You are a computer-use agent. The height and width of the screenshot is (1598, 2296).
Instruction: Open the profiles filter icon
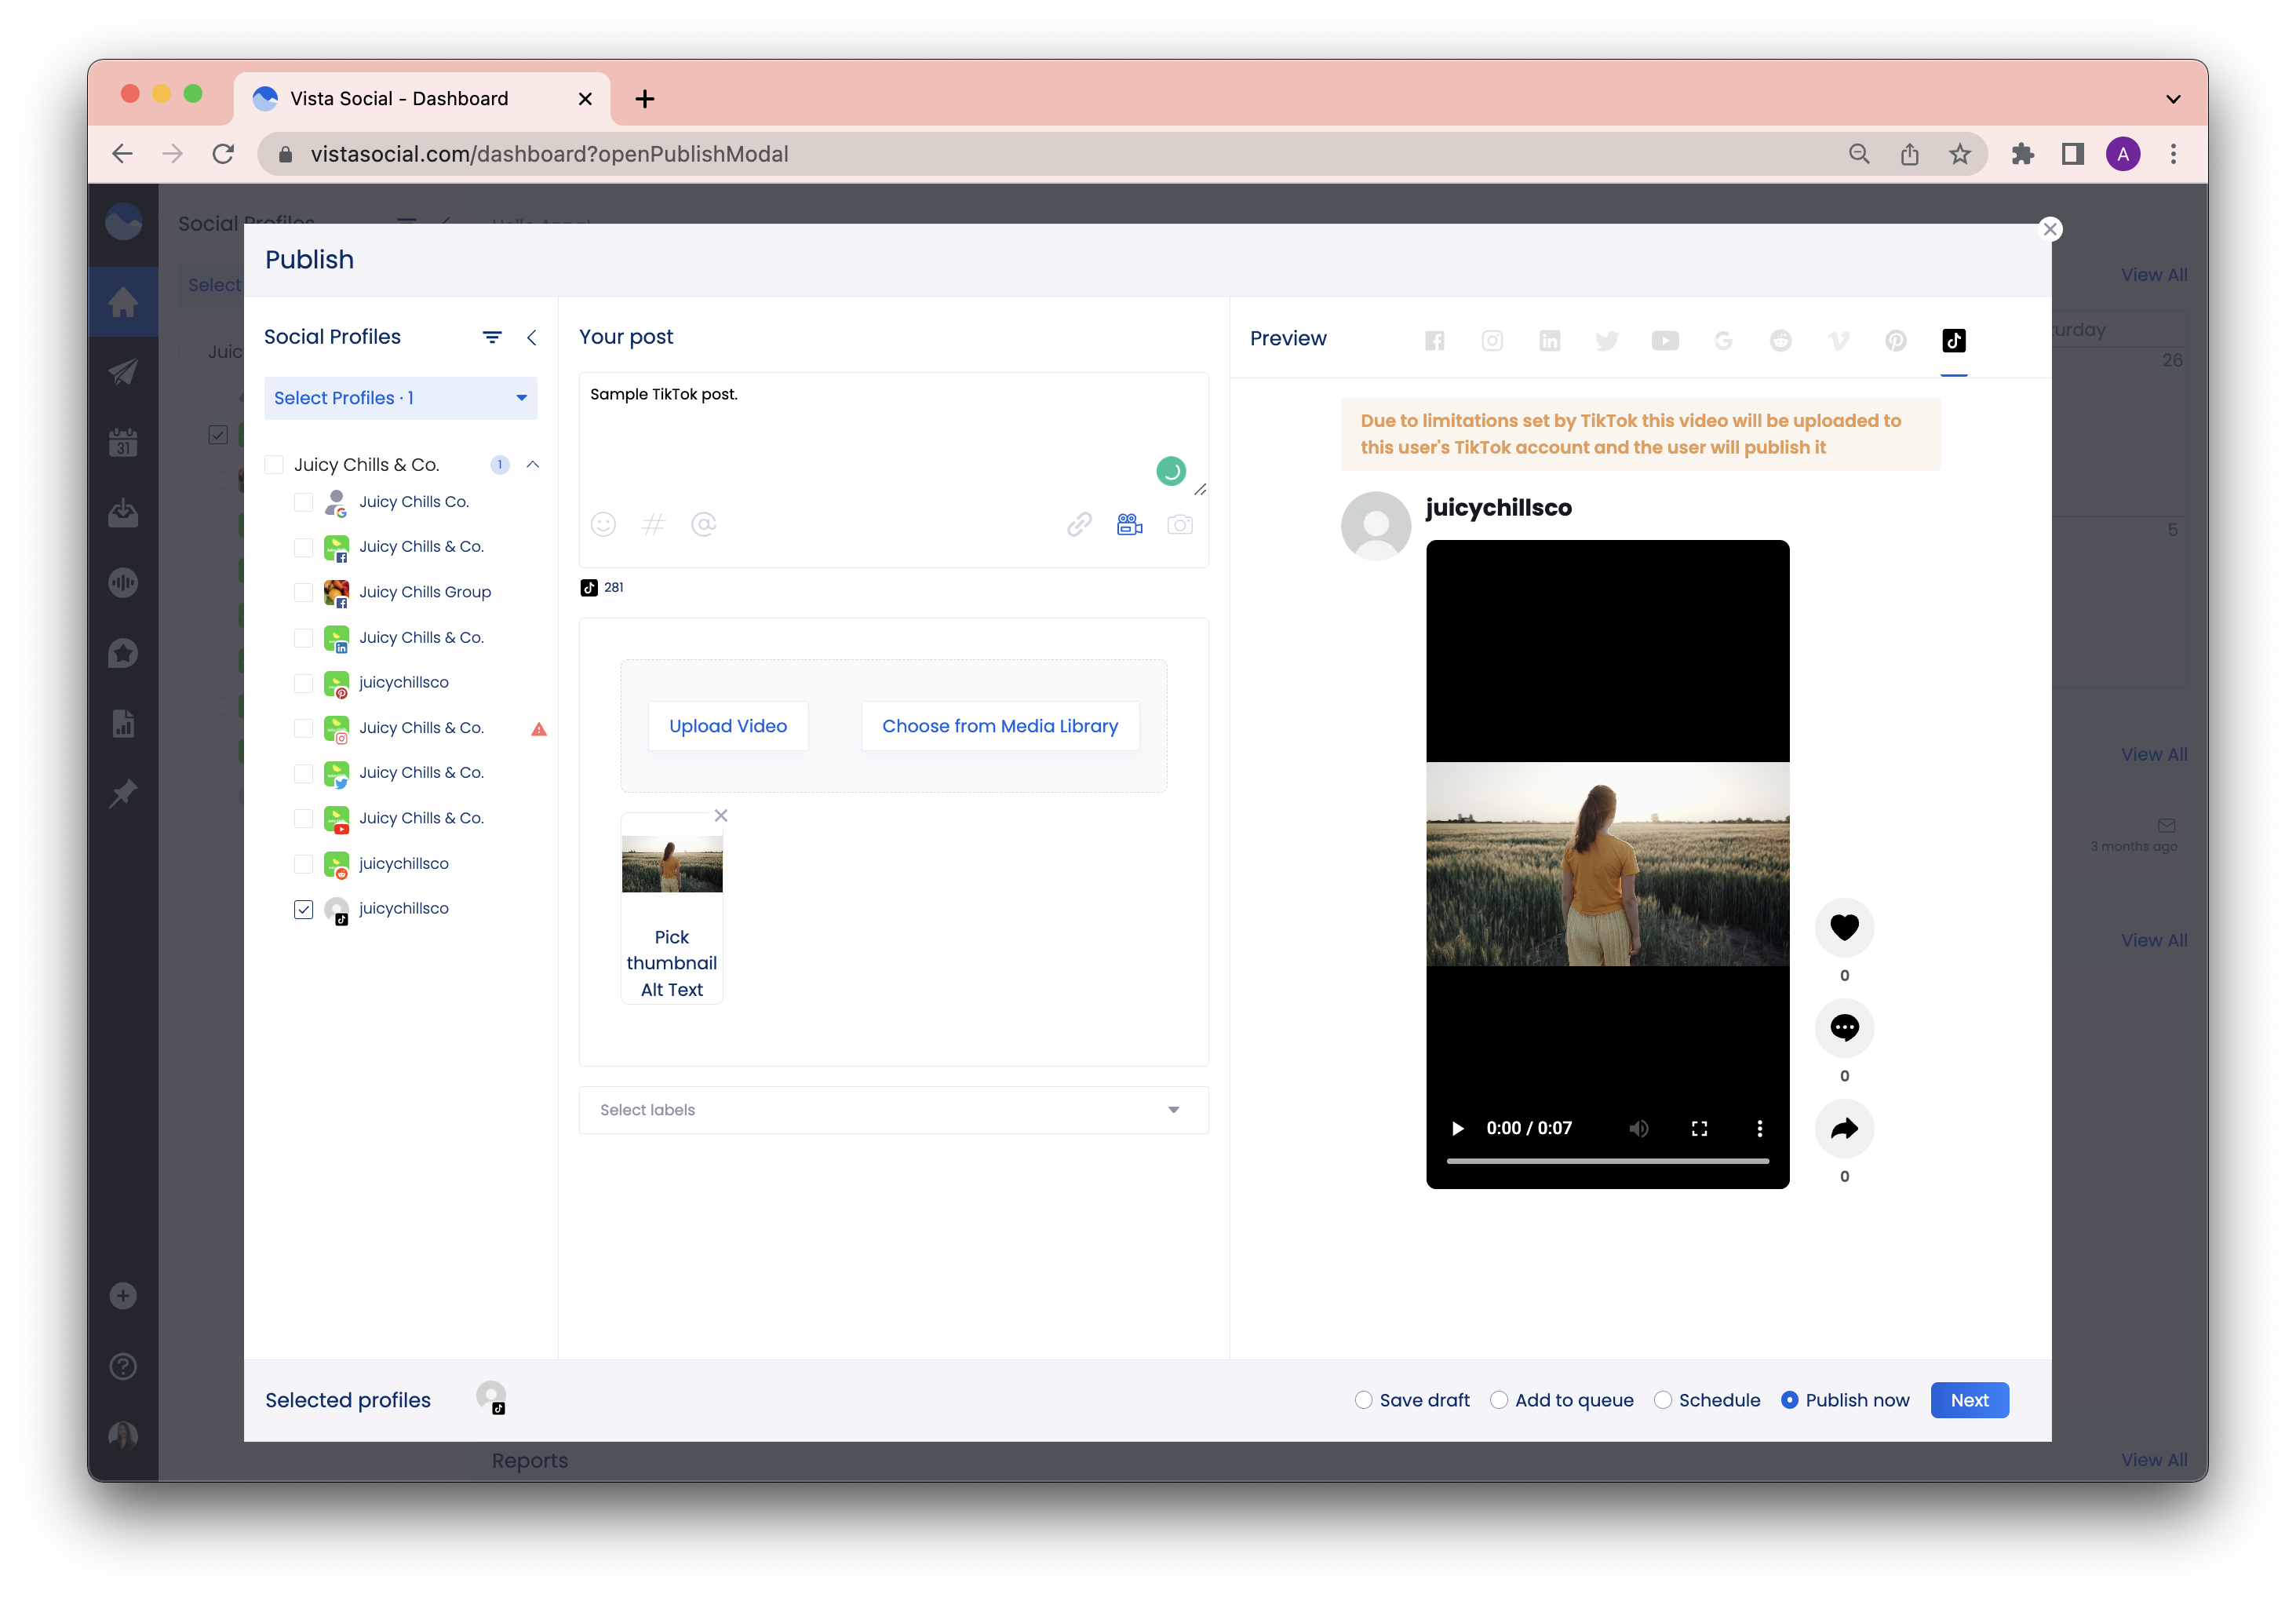pos(492,337)
